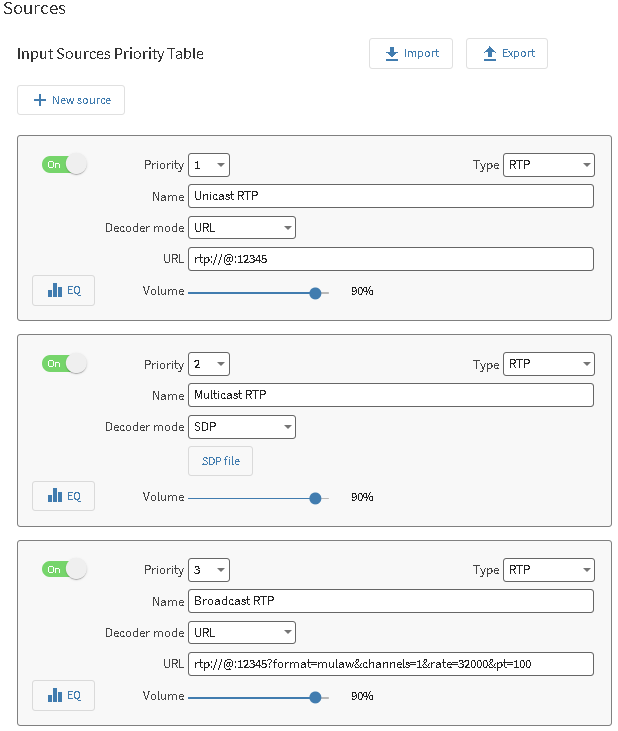Open EQ for the Unicast RTP source
The height and width of the screenshot is (731, 618).
point(63,291)
